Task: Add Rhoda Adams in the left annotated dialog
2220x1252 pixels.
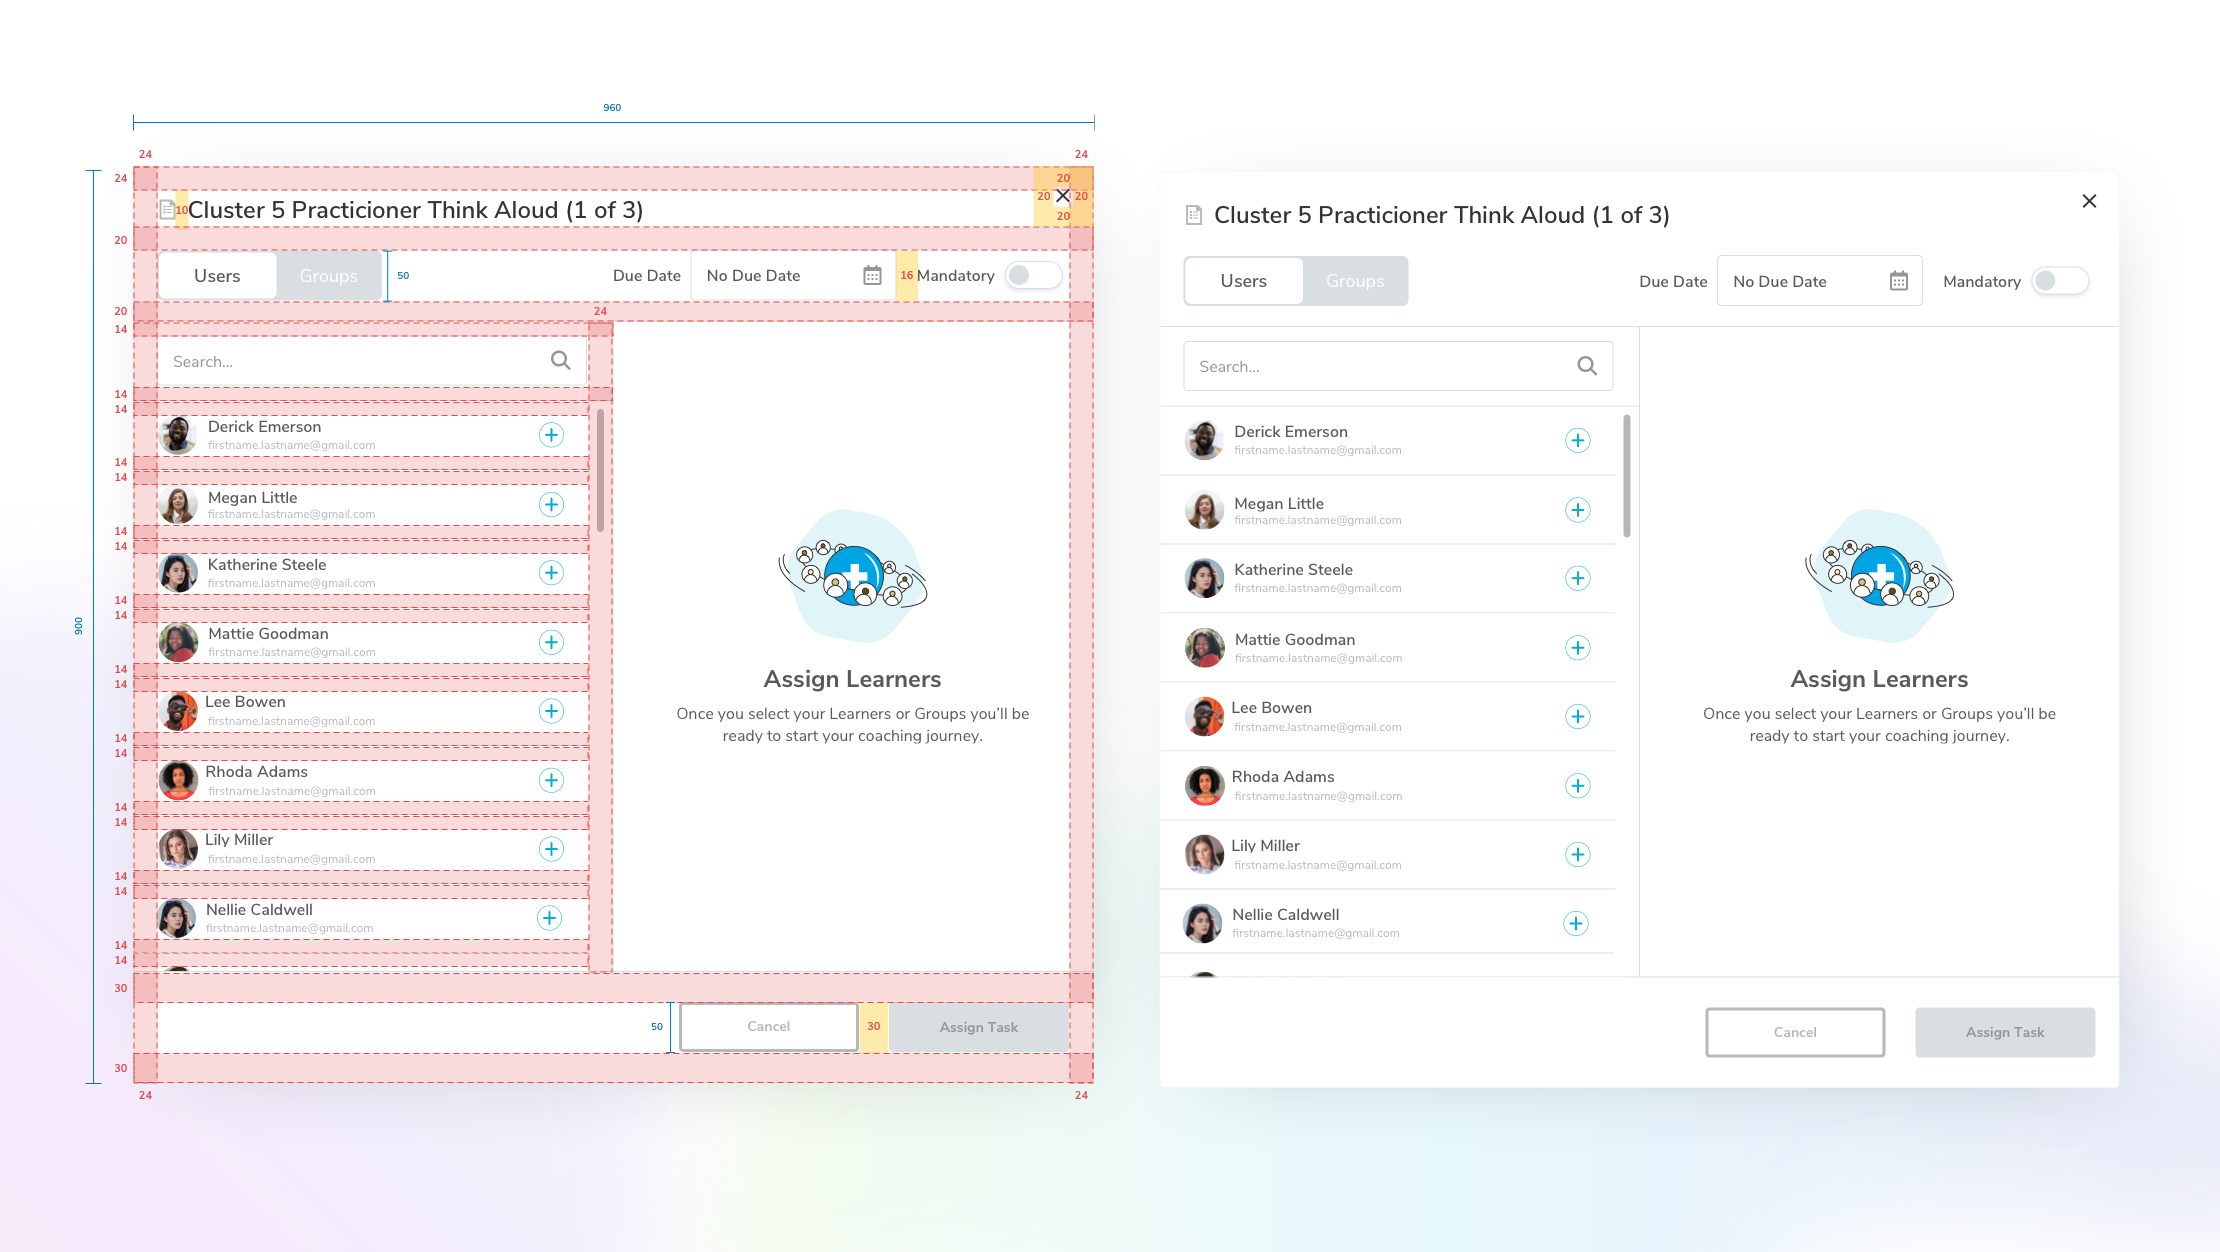Action: coord(551,780)
